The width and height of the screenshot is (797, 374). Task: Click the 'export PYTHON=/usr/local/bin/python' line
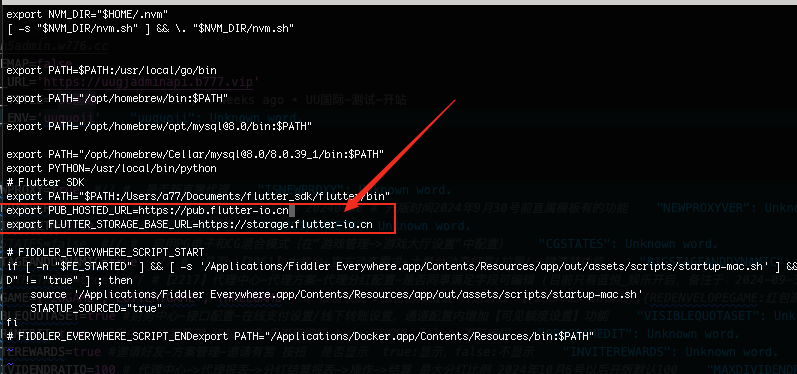tap(111, 168)
